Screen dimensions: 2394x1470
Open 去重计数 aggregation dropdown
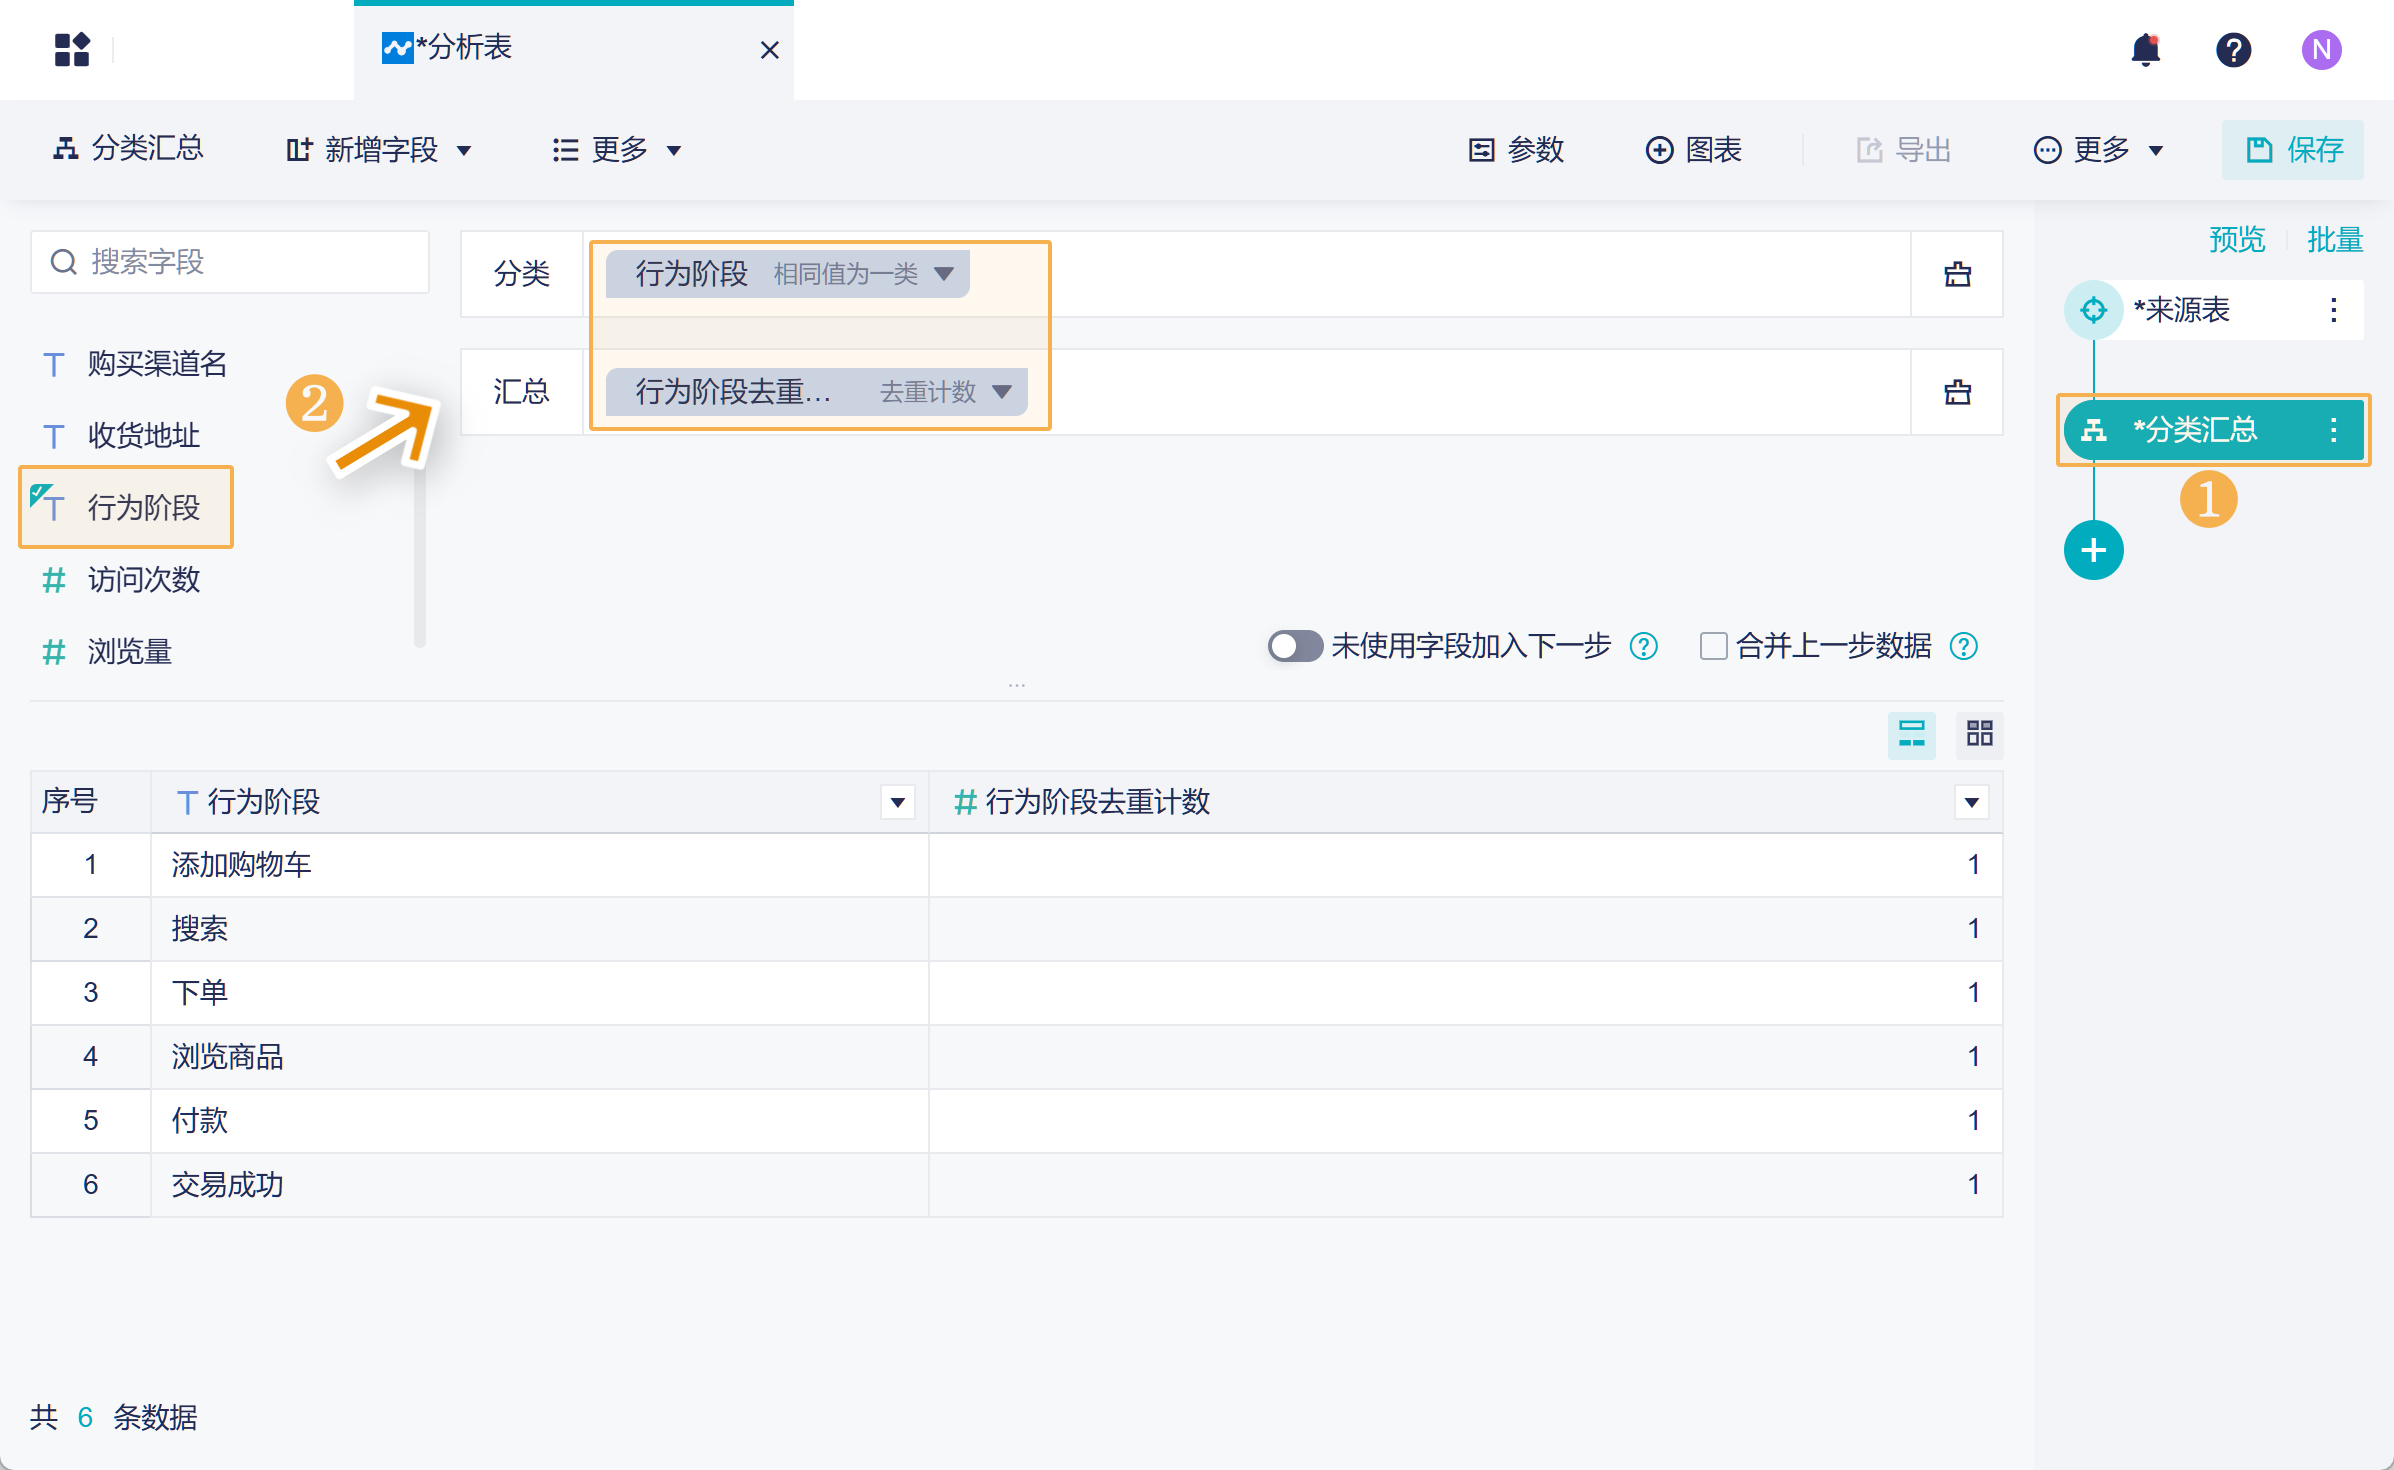tap(1001, 392)
